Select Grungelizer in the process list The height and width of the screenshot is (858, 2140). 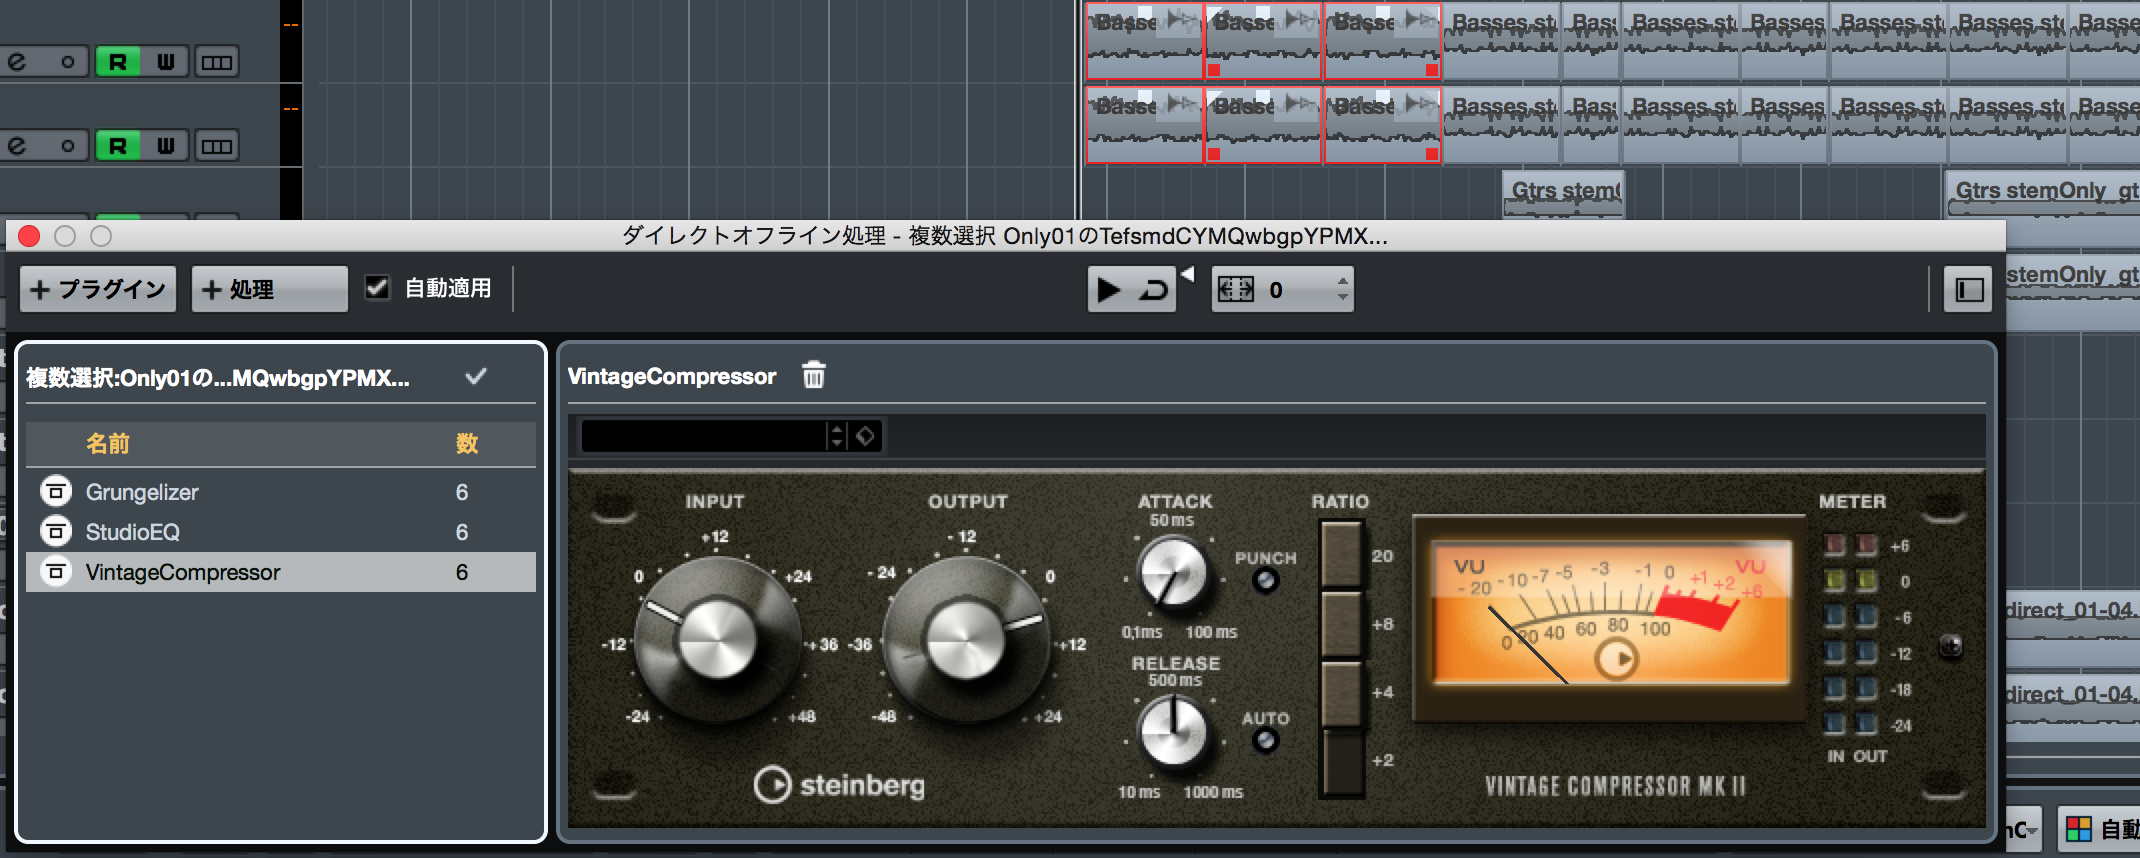(281, 492)
